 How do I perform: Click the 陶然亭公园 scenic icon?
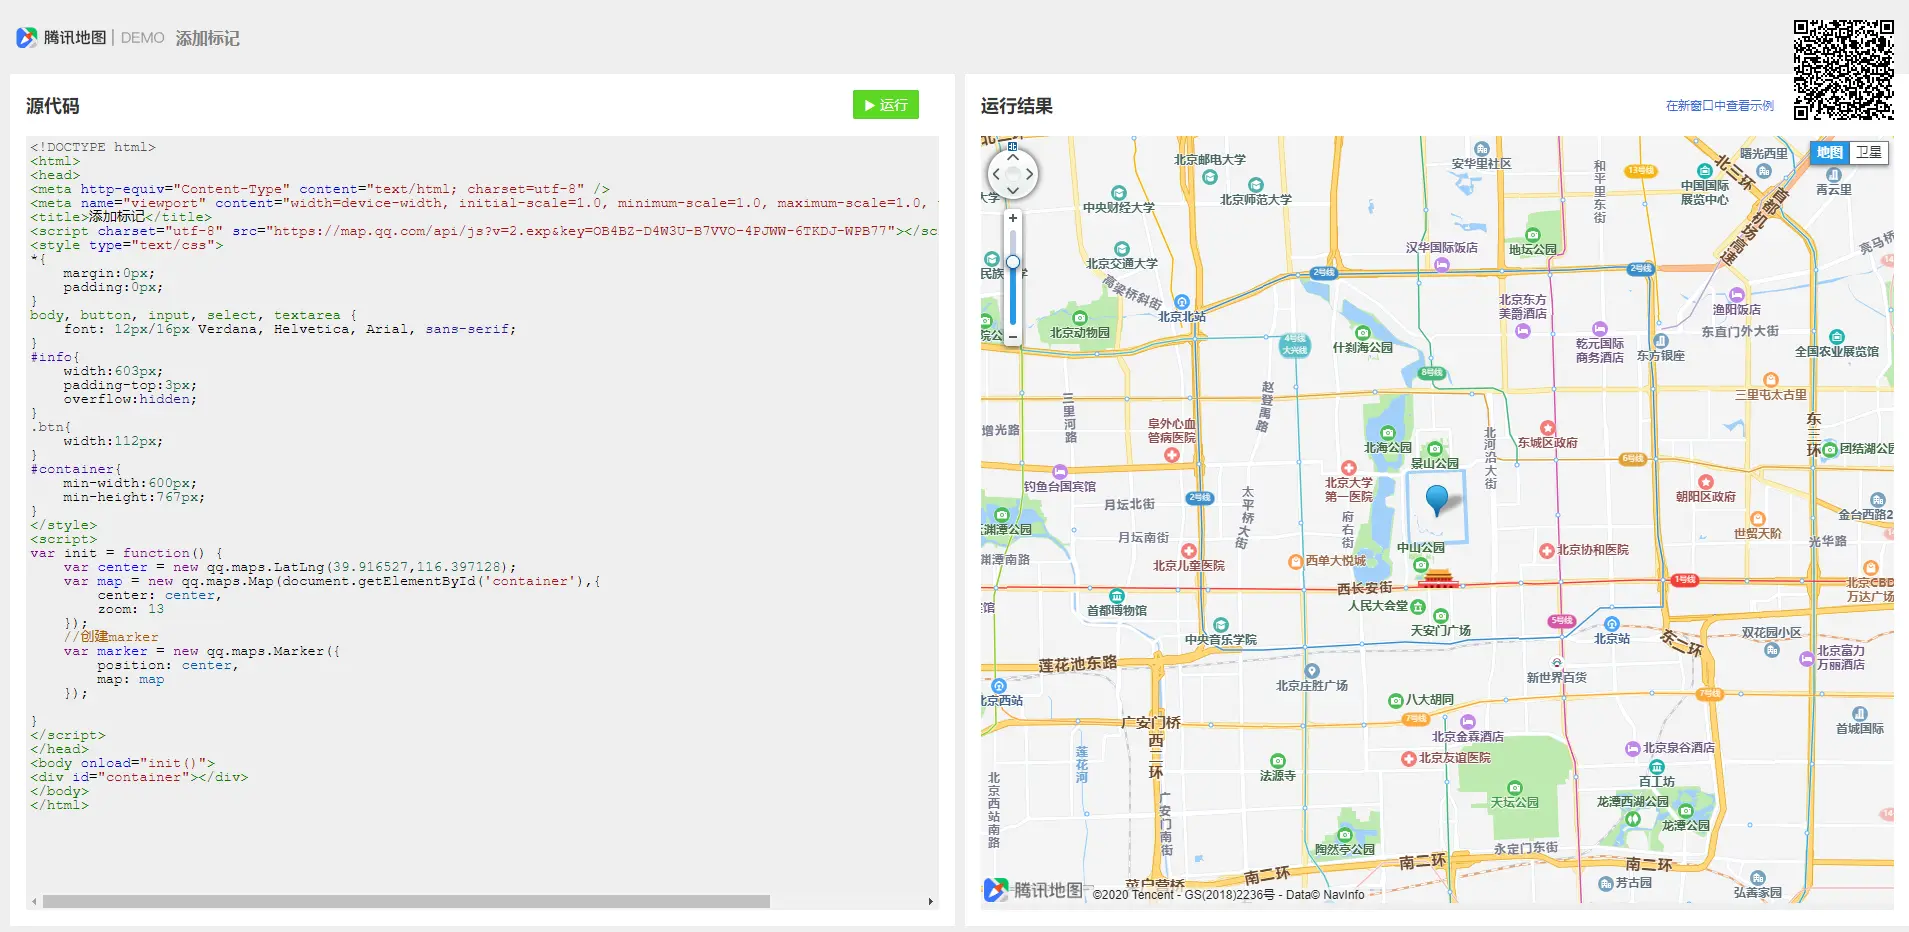pyautogui.click(x=1345, y=835)
